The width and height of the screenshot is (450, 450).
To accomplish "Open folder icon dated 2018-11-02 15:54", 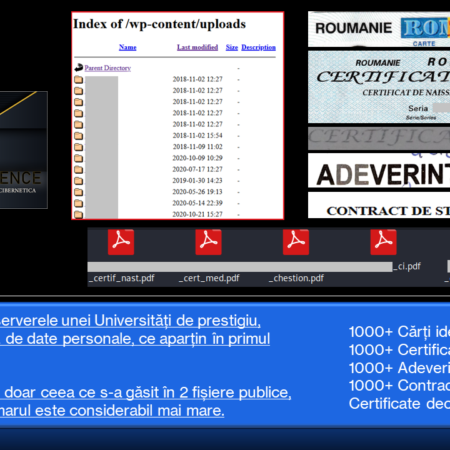I will 79,136.
